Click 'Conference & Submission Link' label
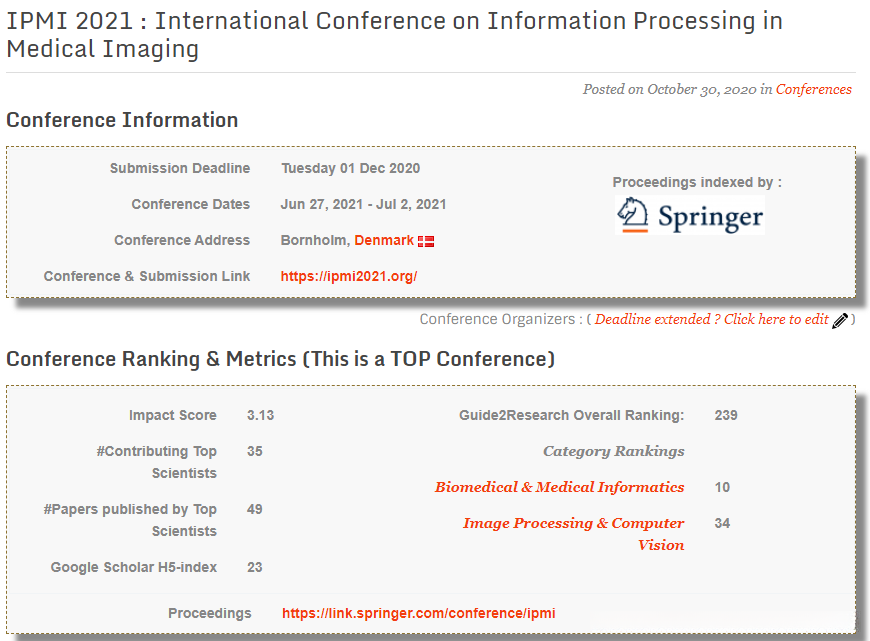The height and width of the screenshot is (641, 870). tap(147, 276)
